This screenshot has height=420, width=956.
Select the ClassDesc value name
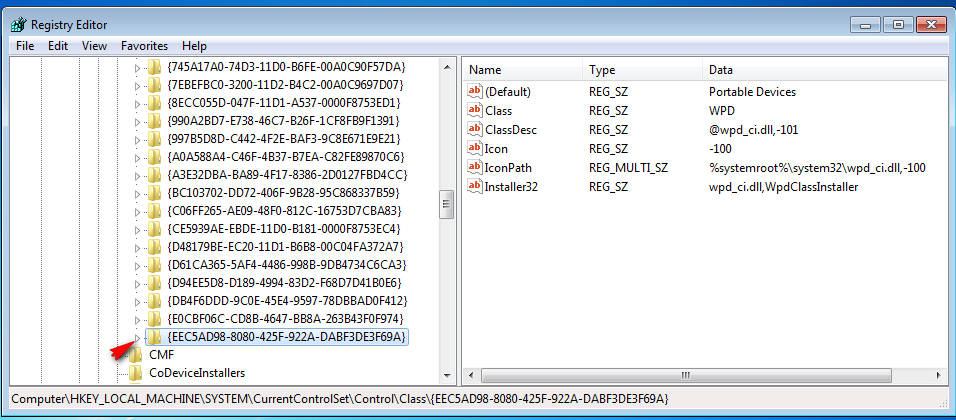[x=510, y=130]
